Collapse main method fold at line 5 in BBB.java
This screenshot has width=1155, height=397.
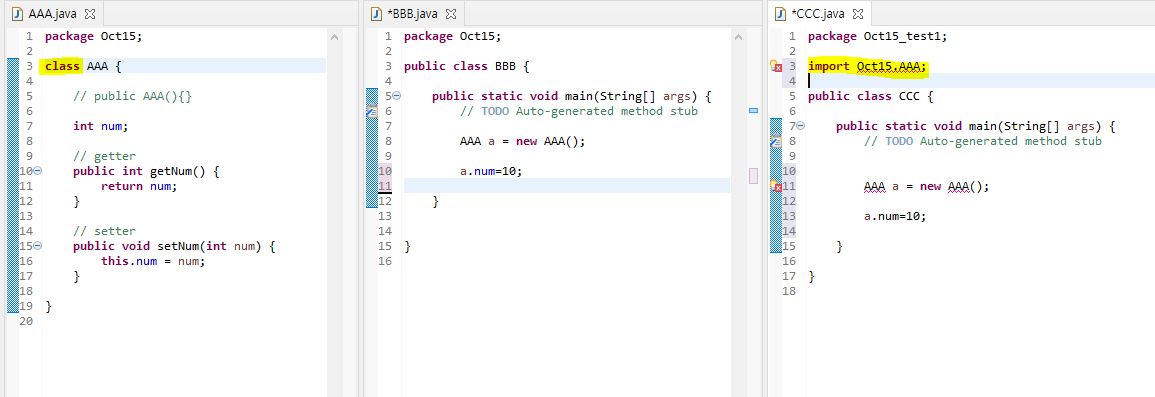[396, 95]
